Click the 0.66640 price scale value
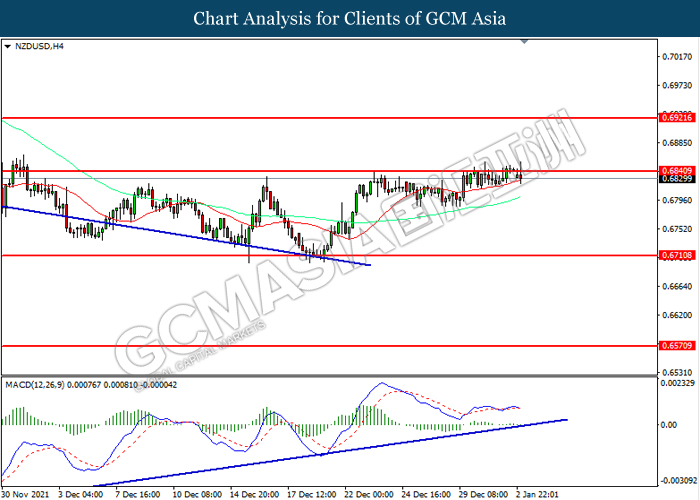The image size is (700, 500). point(678,286)
